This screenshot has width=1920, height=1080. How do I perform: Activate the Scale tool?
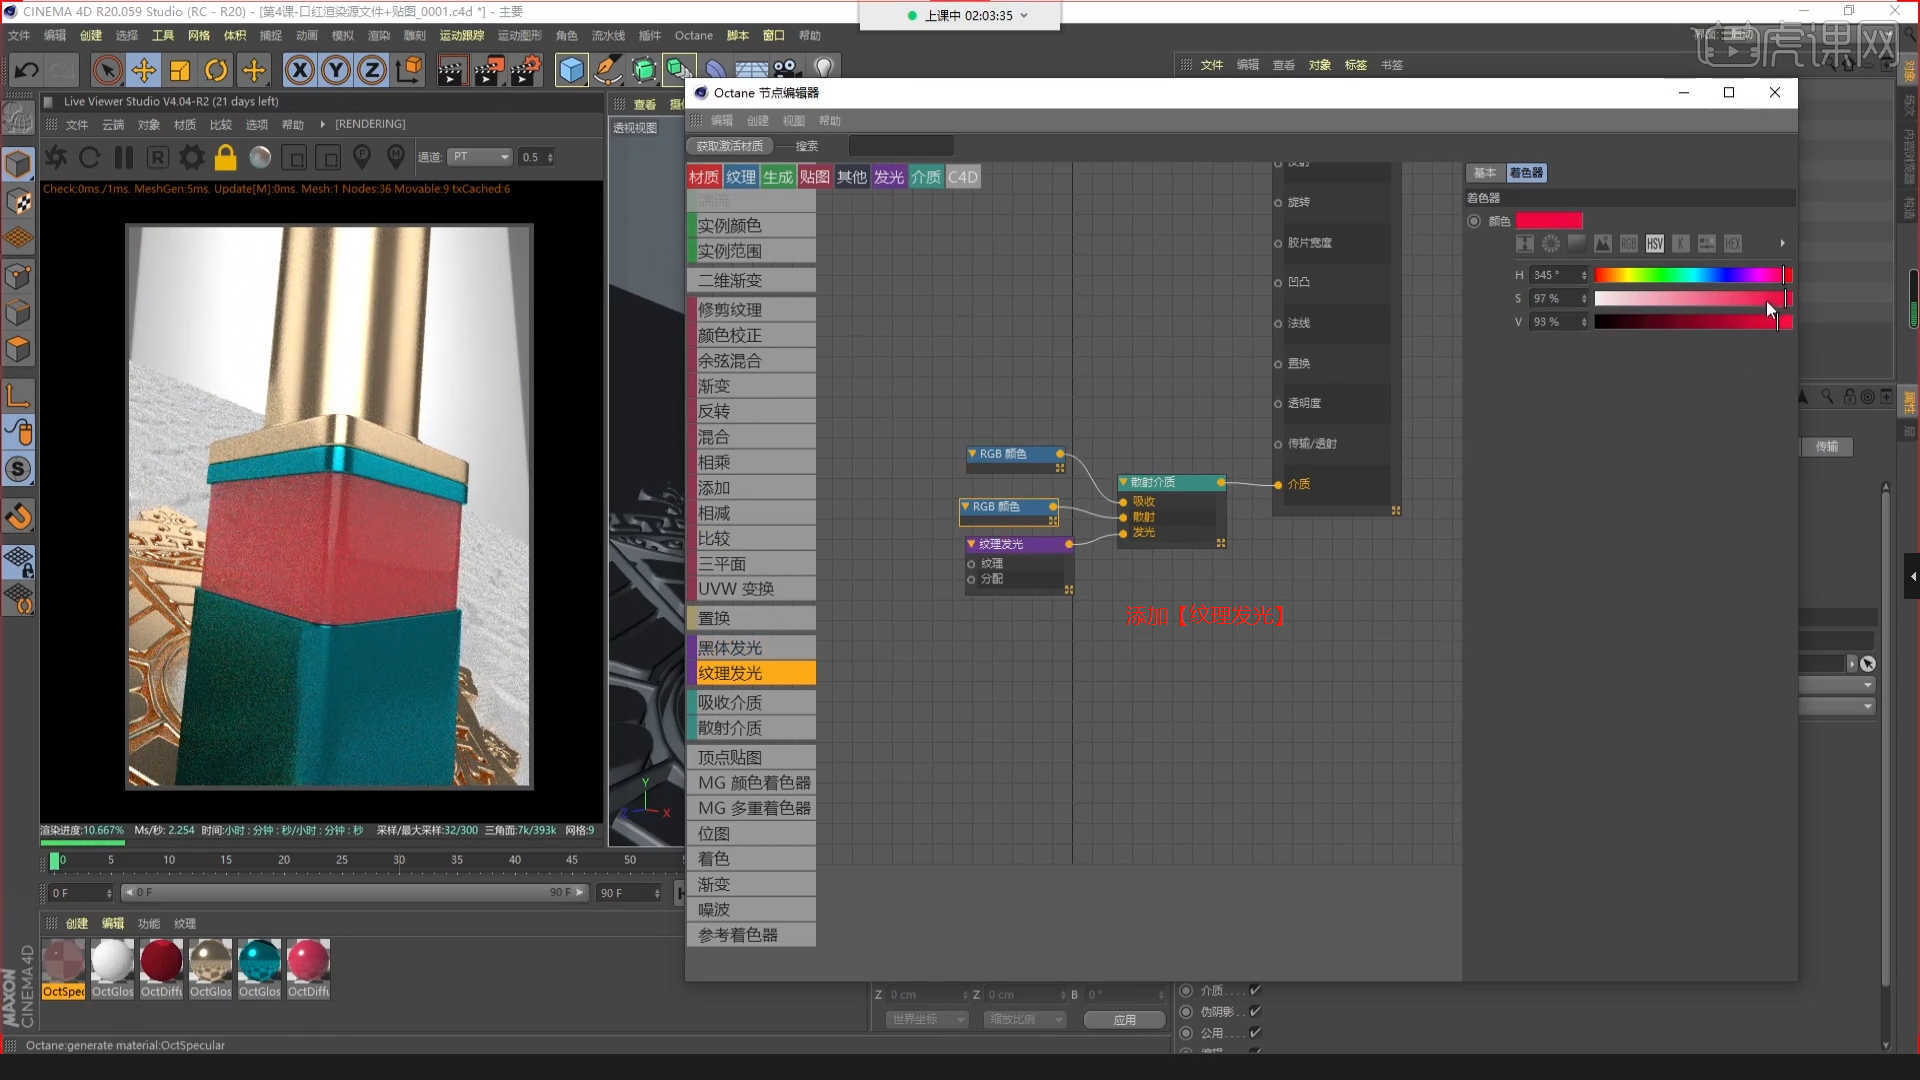(180, 70)
